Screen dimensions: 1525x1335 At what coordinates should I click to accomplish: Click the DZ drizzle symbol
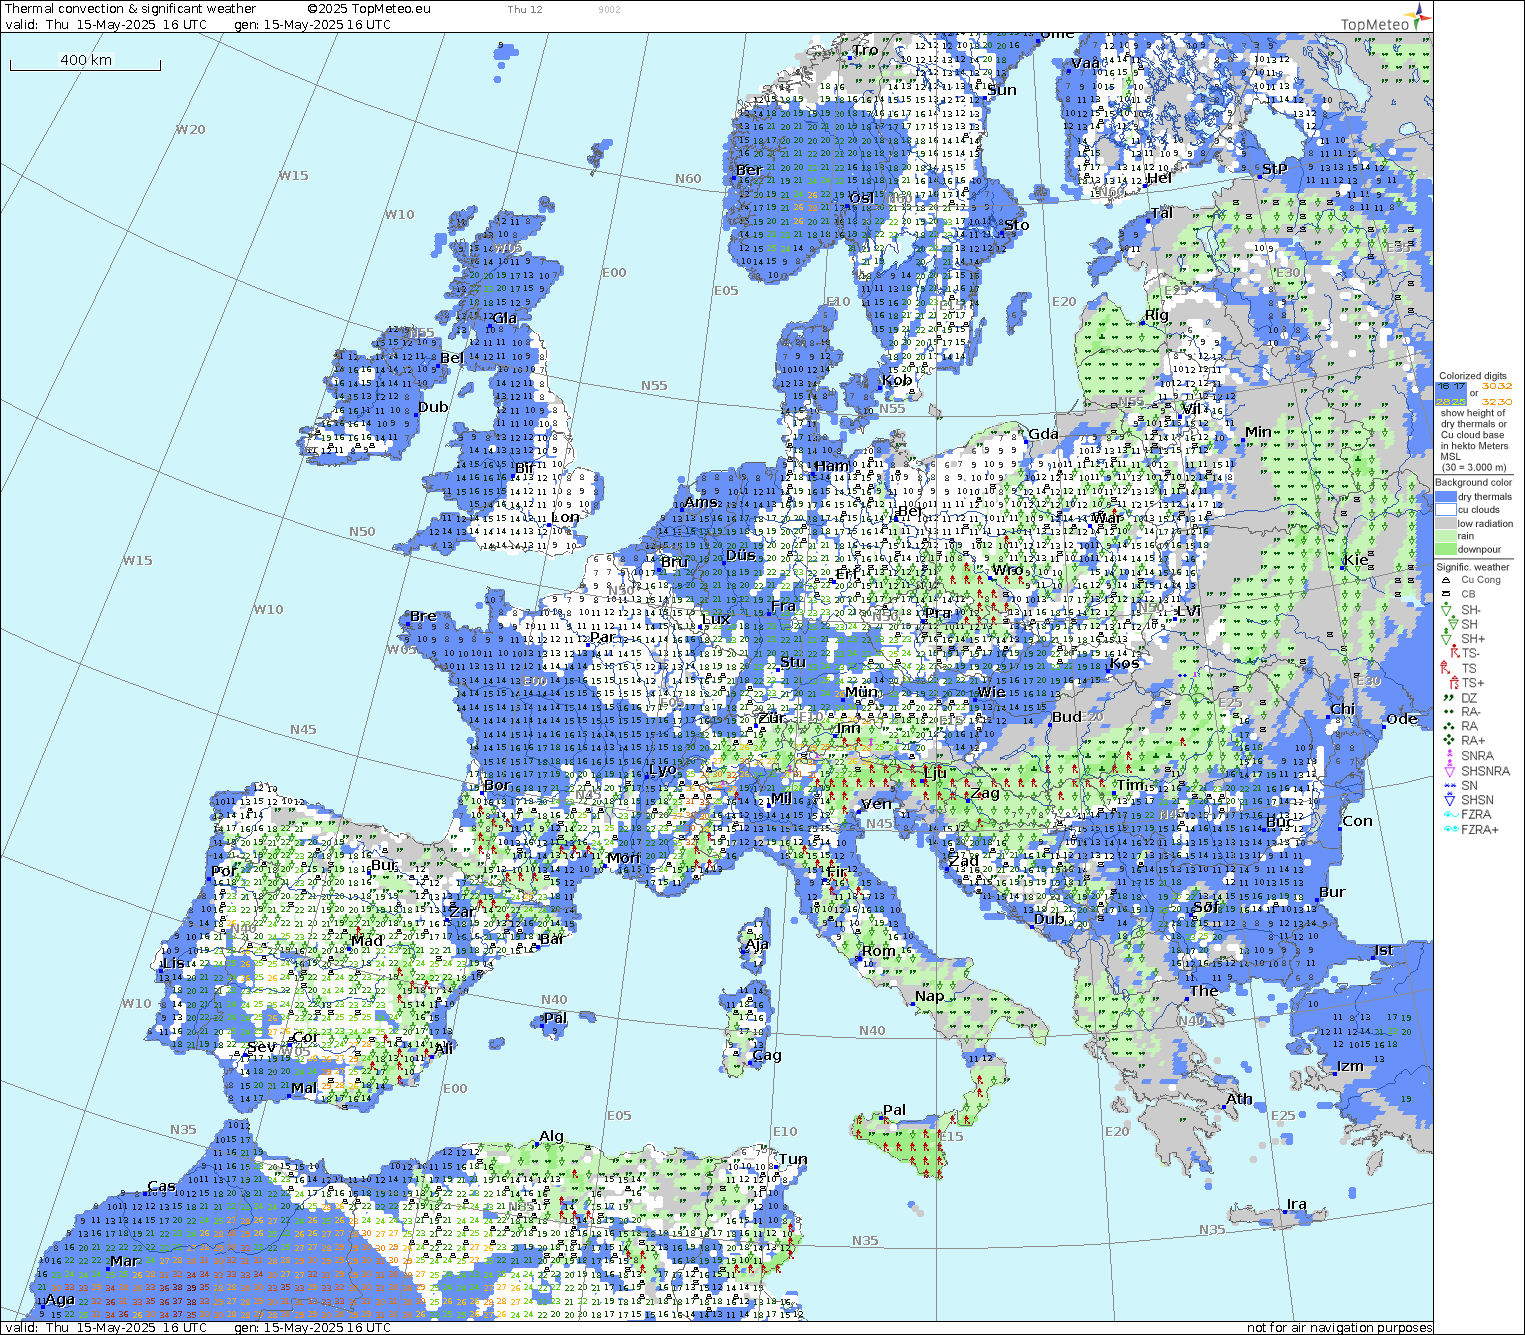[1446, 698]
